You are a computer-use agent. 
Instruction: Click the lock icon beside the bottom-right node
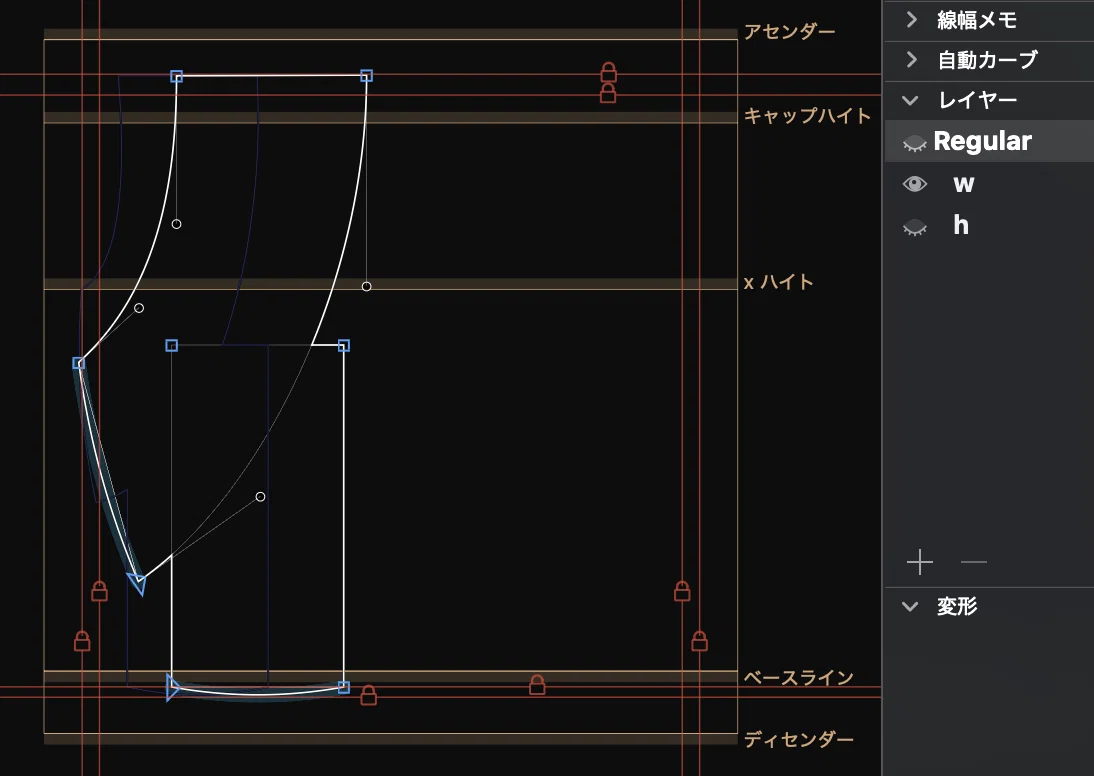[368, 695]
